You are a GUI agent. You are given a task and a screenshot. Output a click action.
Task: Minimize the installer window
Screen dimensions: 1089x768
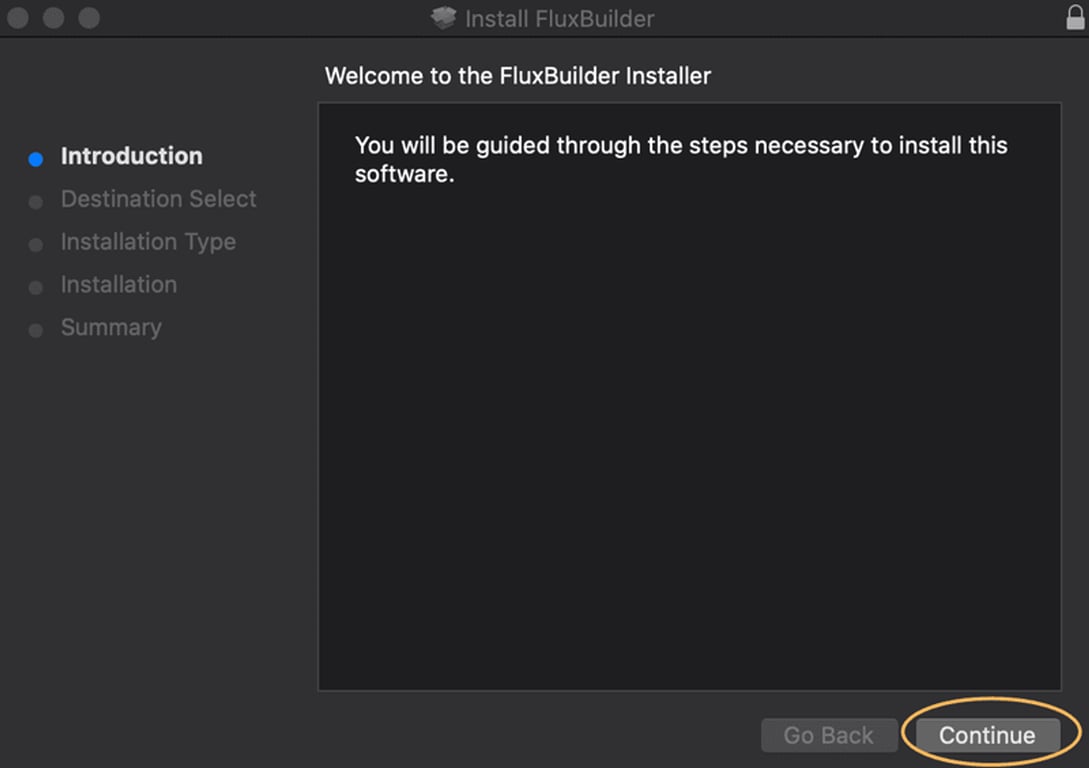[x=53, y=18]
